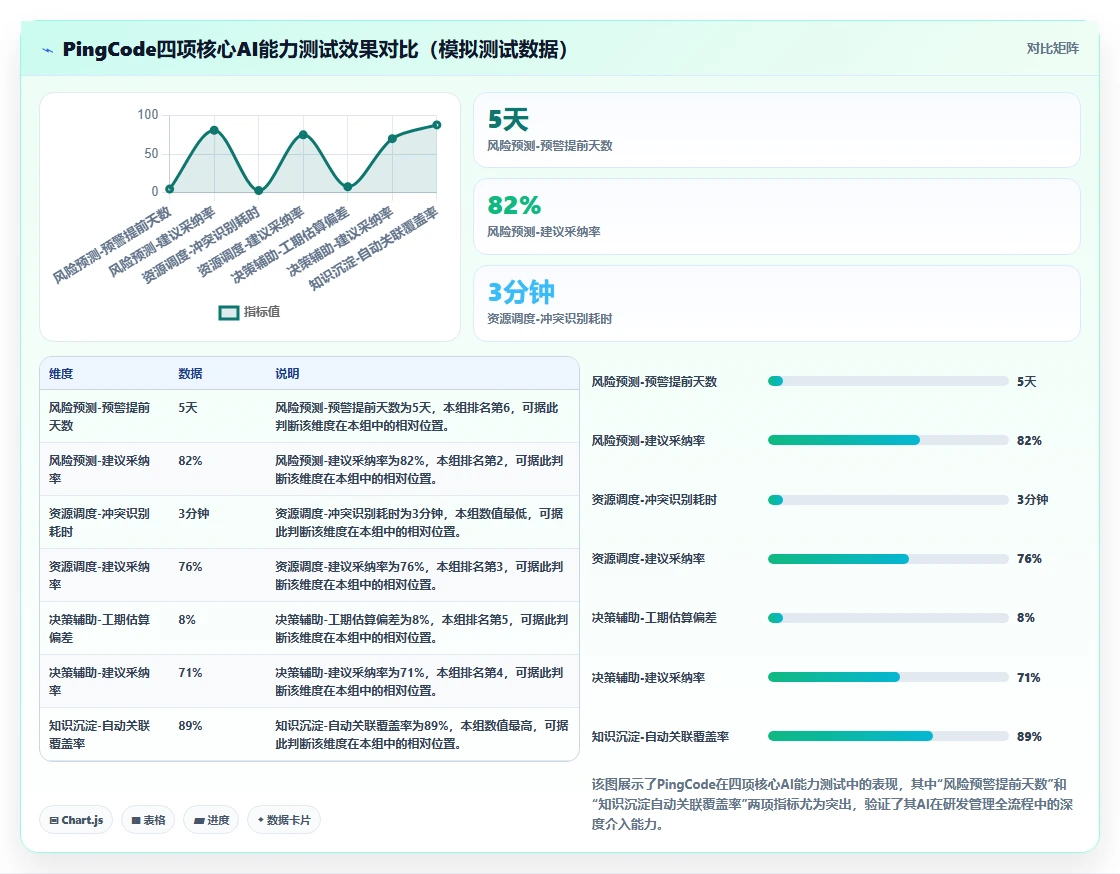Image resolution: width=1120 pixels, height=874 pixels.
Task: Click the 5天 value in the table
Action: pos(188,408)
